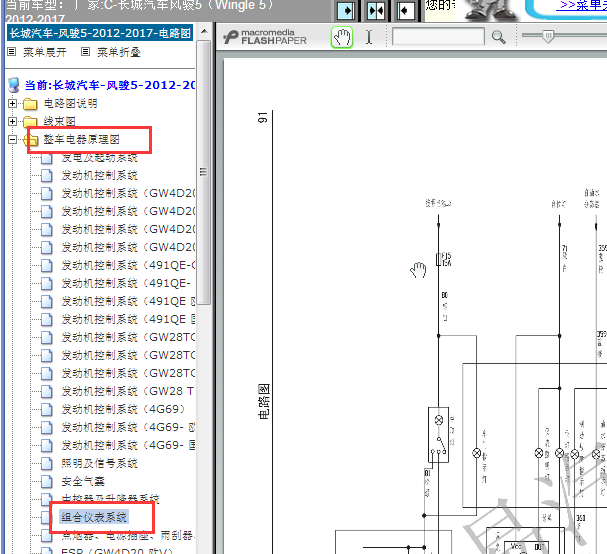The width and height of the screenshot is (607, 554).
Task: Click the FlashPaper search text field
Action: pyautogui.click(x=438, y=37)
